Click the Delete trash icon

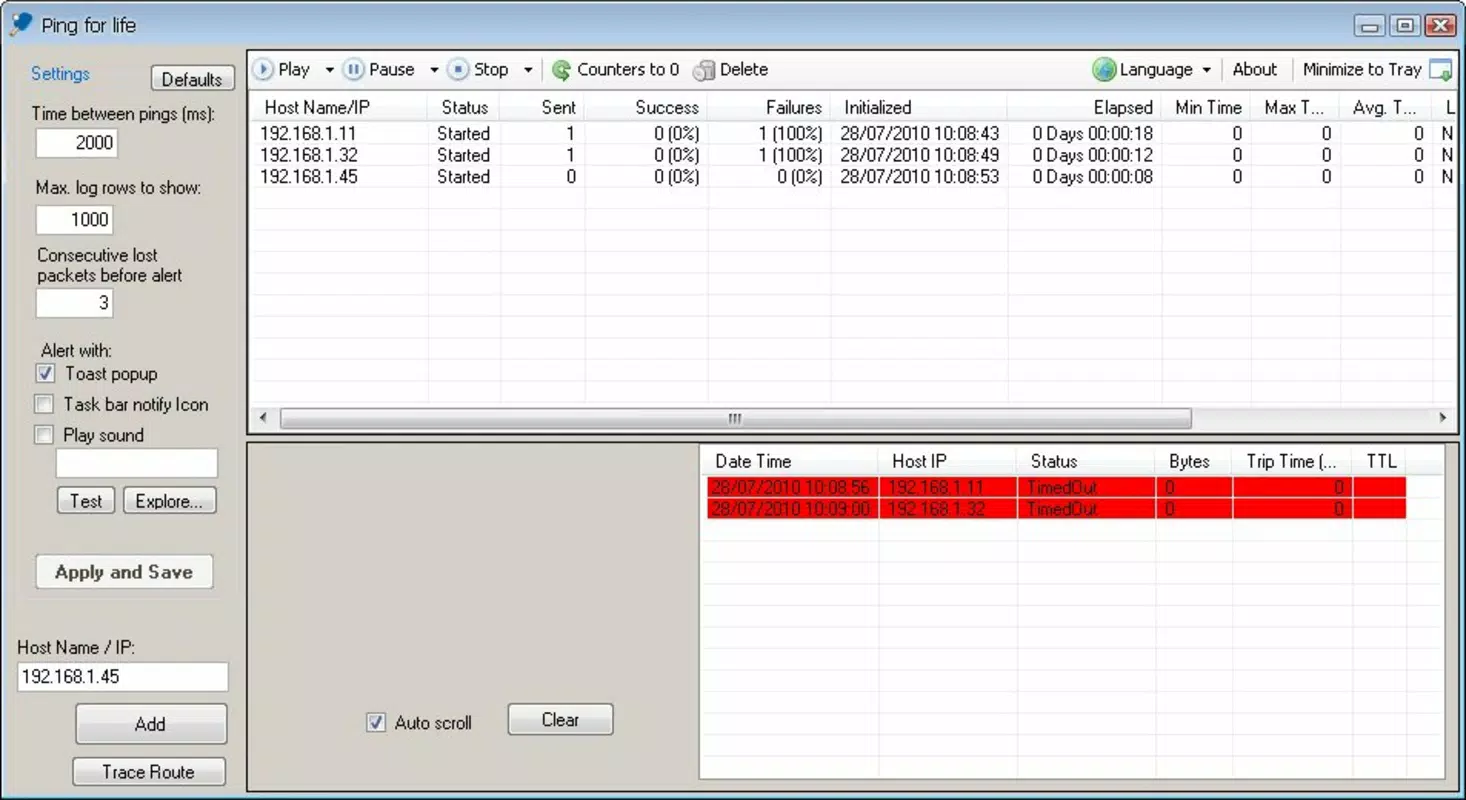(x=704, y=70)
